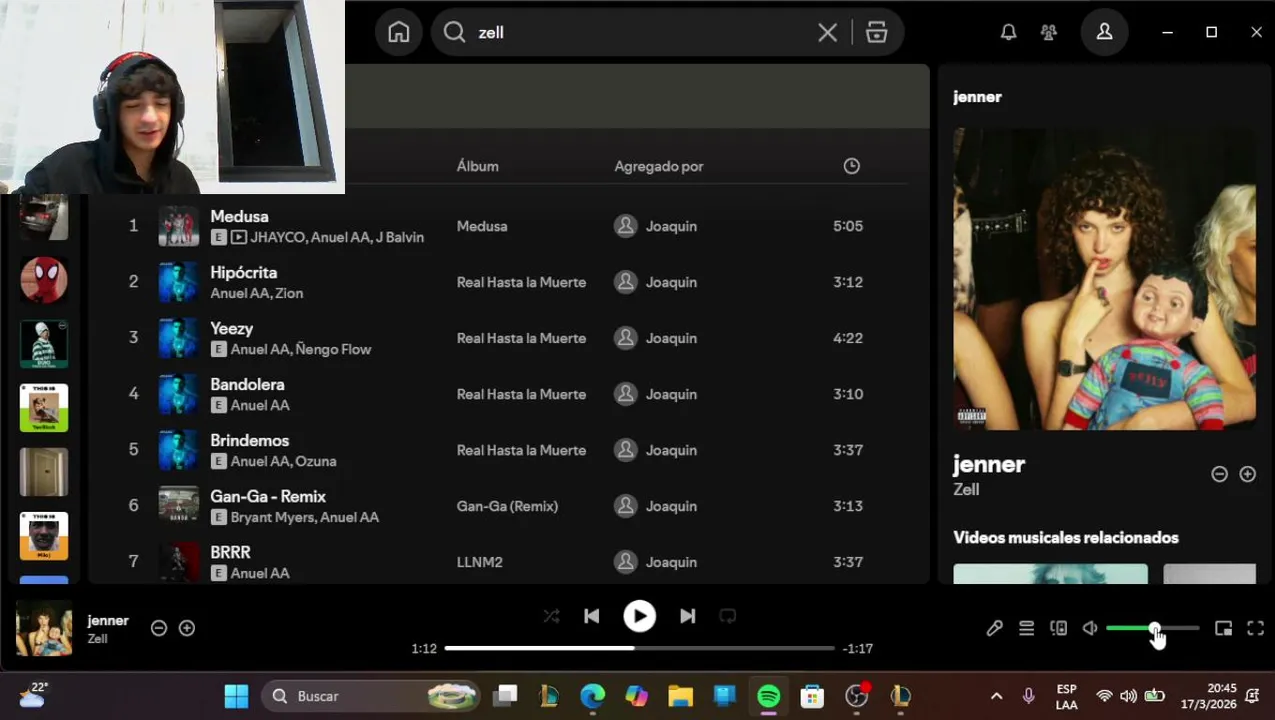Go to Spotify Home icon

[399, 32]
